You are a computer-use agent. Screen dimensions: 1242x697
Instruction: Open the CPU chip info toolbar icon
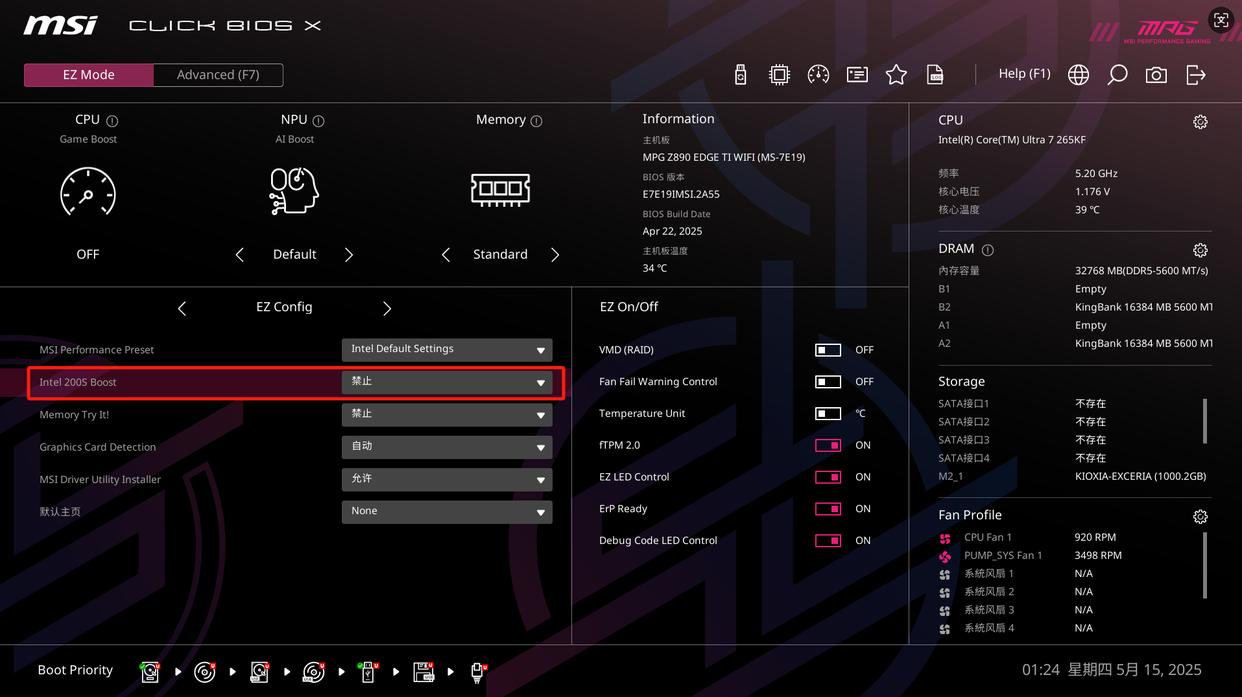click(779, 75)
